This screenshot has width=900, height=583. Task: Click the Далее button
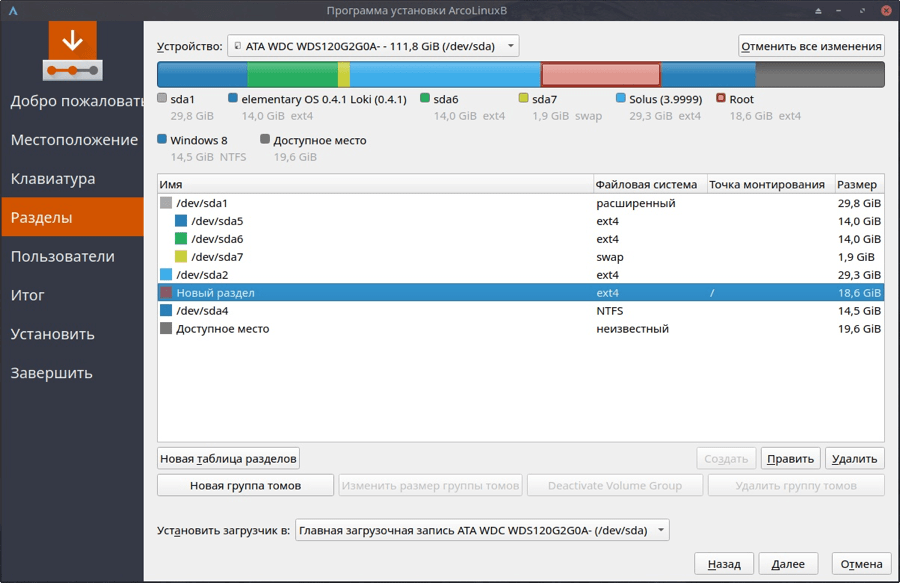click(x=788, y=563)
